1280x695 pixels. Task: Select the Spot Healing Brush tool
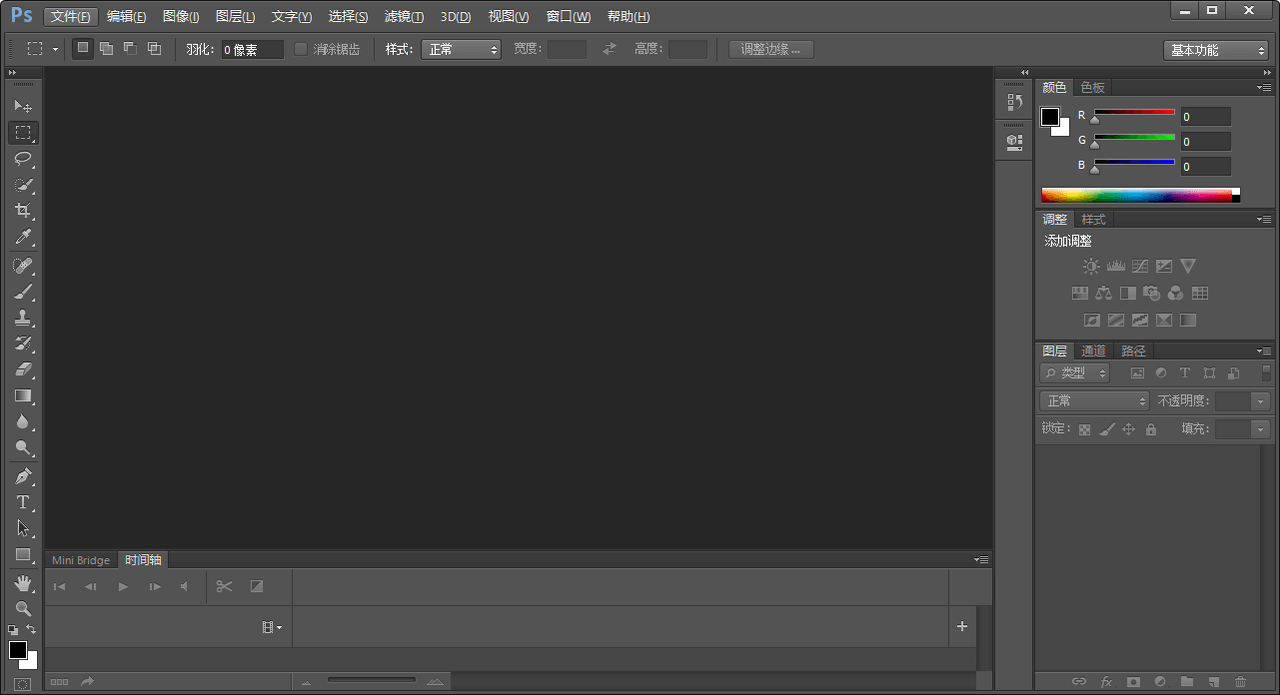[23, 266]
